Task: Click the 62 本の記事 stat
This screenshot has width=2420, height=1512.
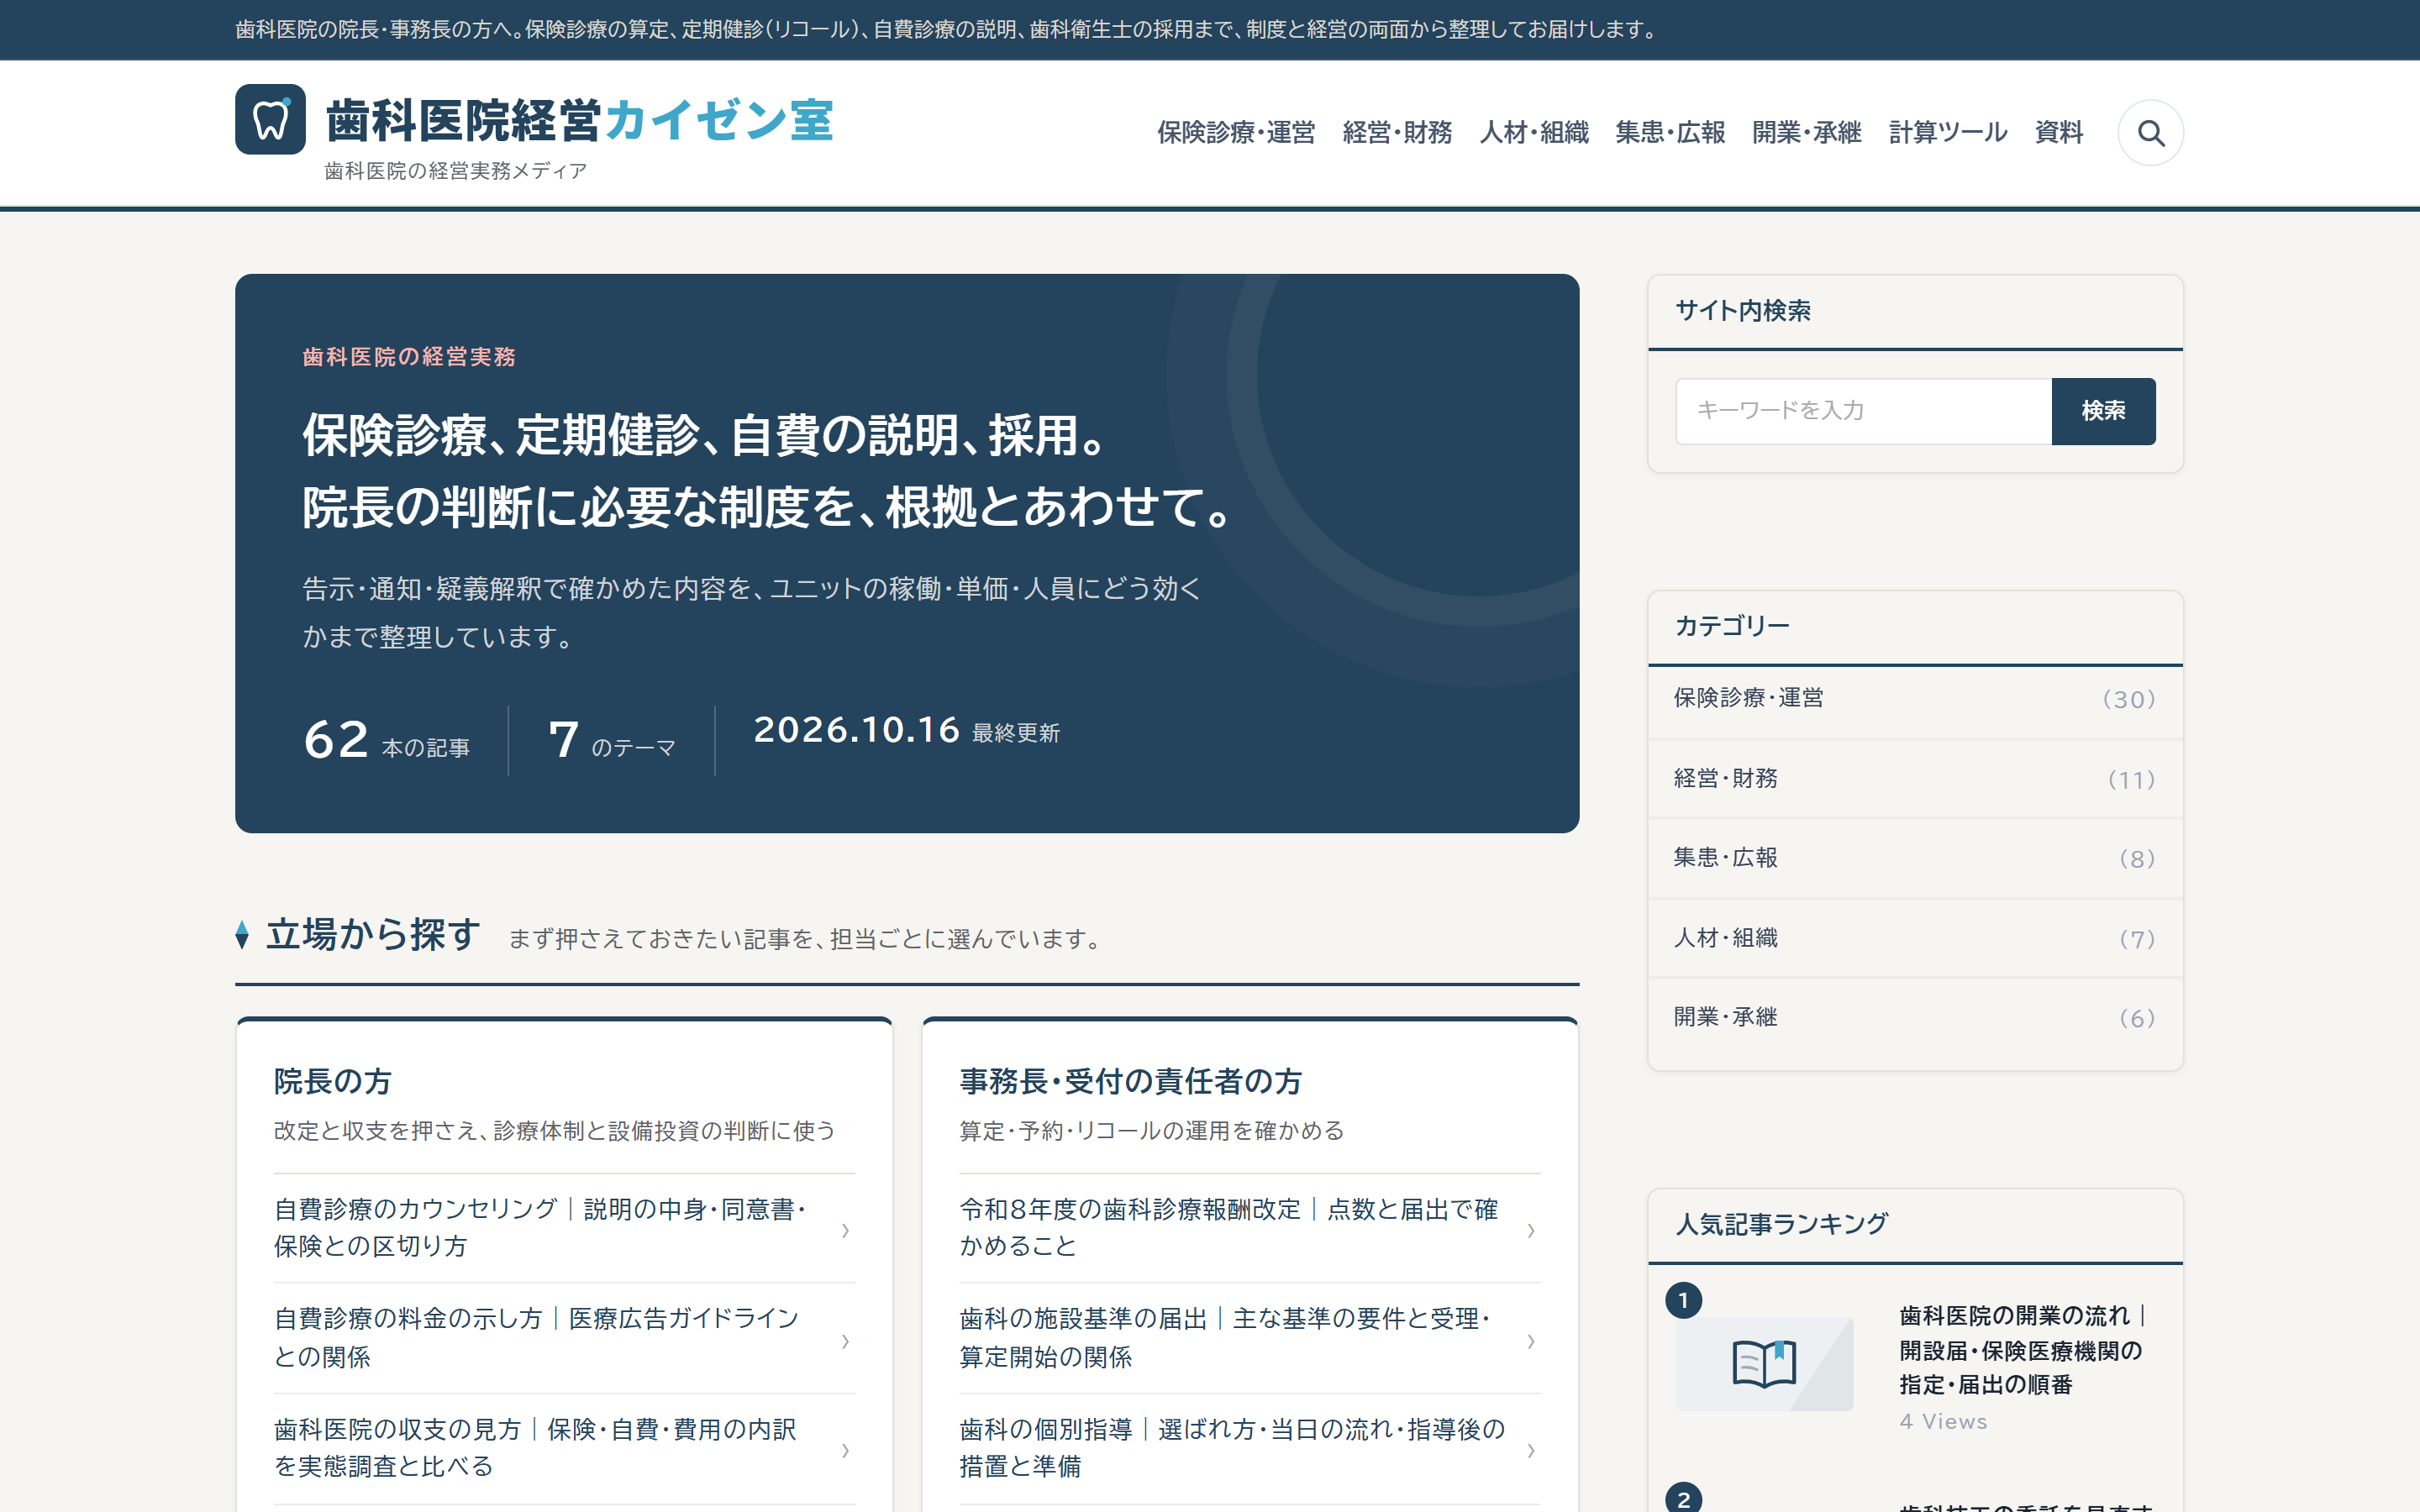Action: point(386,741)
